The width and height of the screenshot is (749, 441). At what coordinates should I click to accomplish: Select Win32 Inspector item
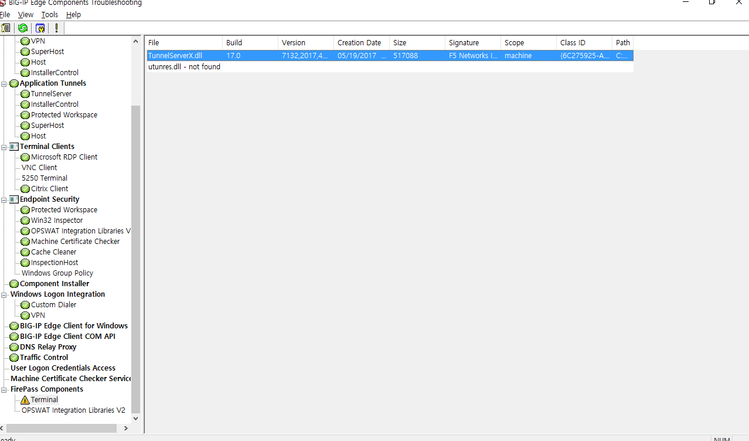click(56, 220)
